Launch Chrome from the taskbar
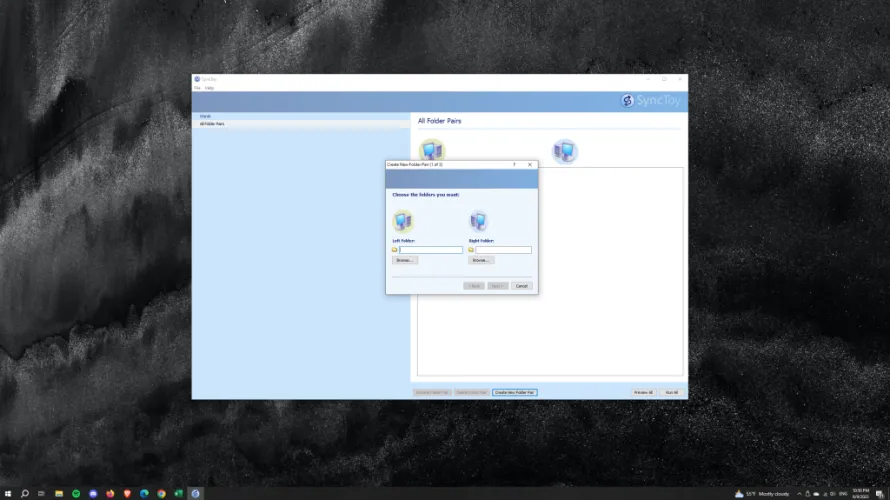The image size is (890, 500). coord(161,493)
